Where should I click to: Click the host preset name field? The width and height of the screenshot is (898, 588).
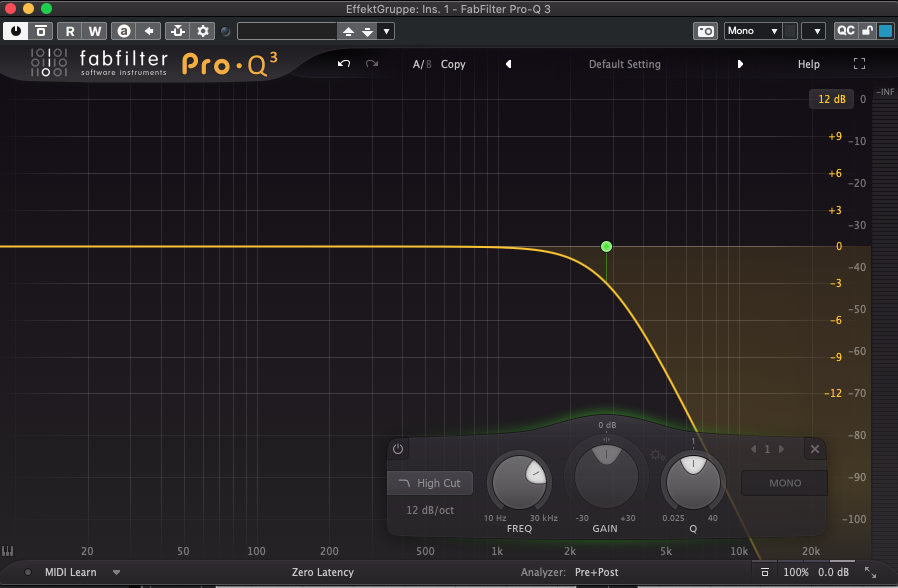point(287,31)
